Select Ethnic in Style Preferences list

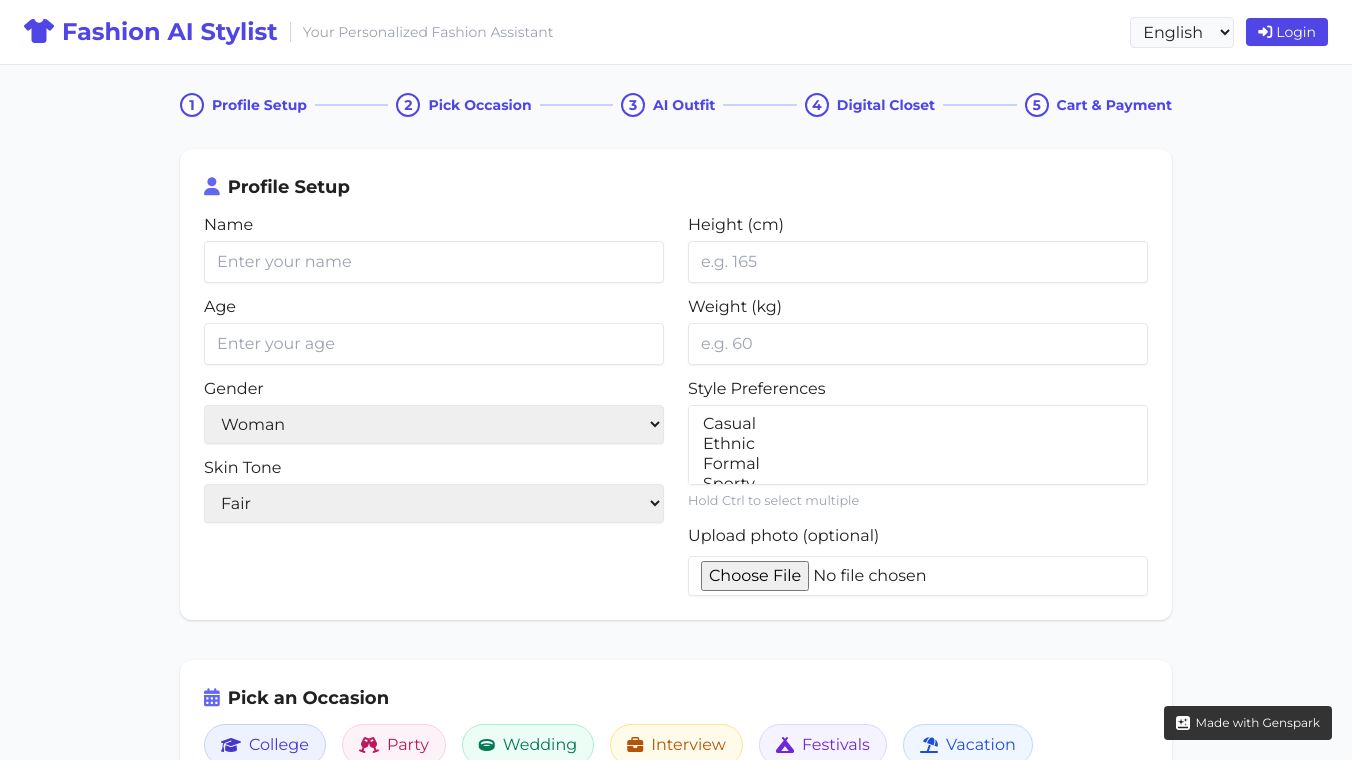coord(729,444)
